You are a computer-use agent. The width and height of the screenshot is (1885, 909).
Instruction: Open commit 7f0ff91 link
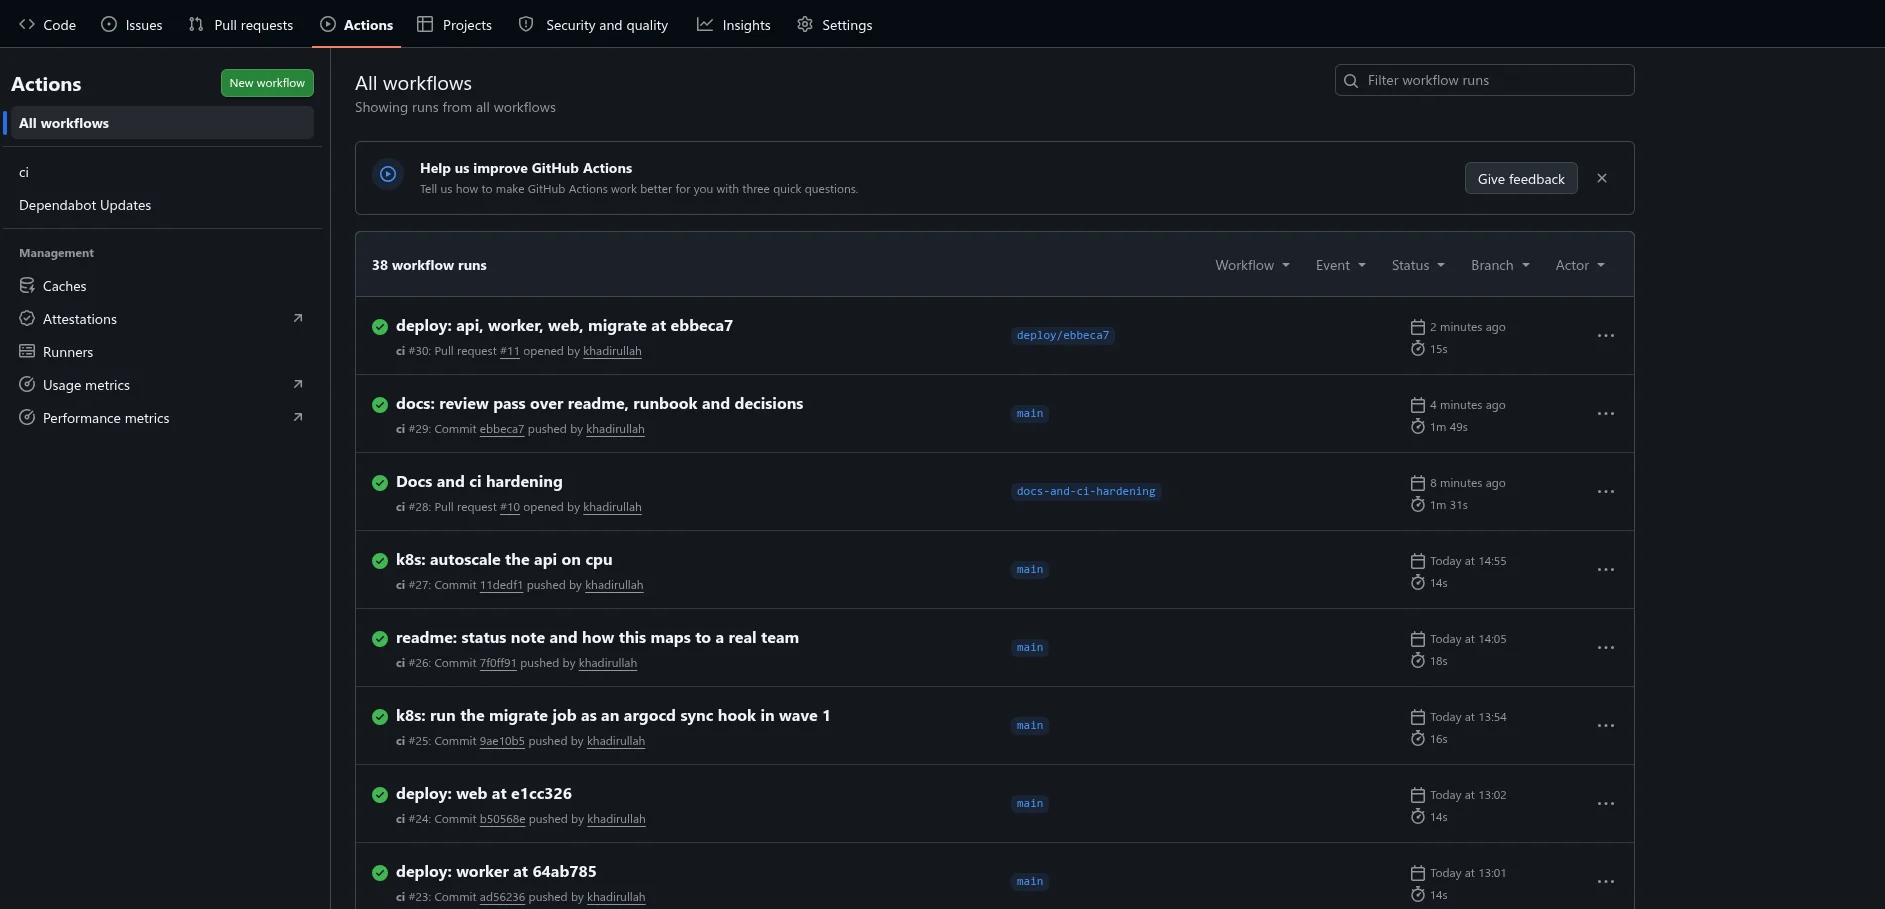498,663
